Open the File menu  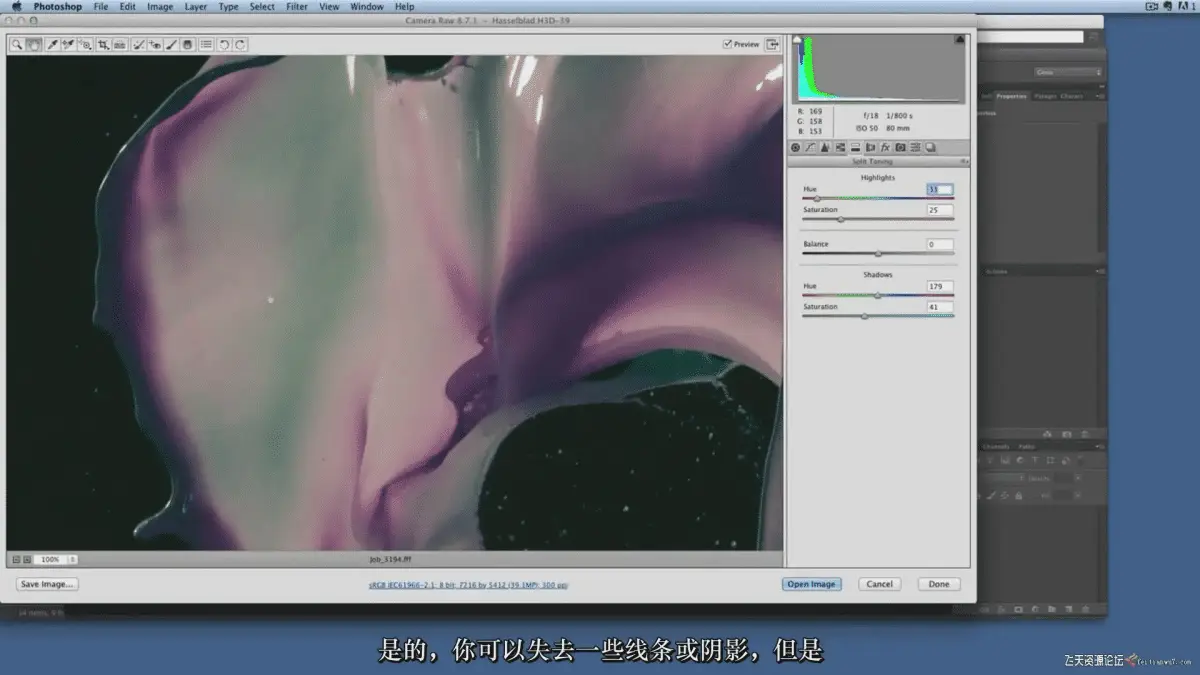101,6
